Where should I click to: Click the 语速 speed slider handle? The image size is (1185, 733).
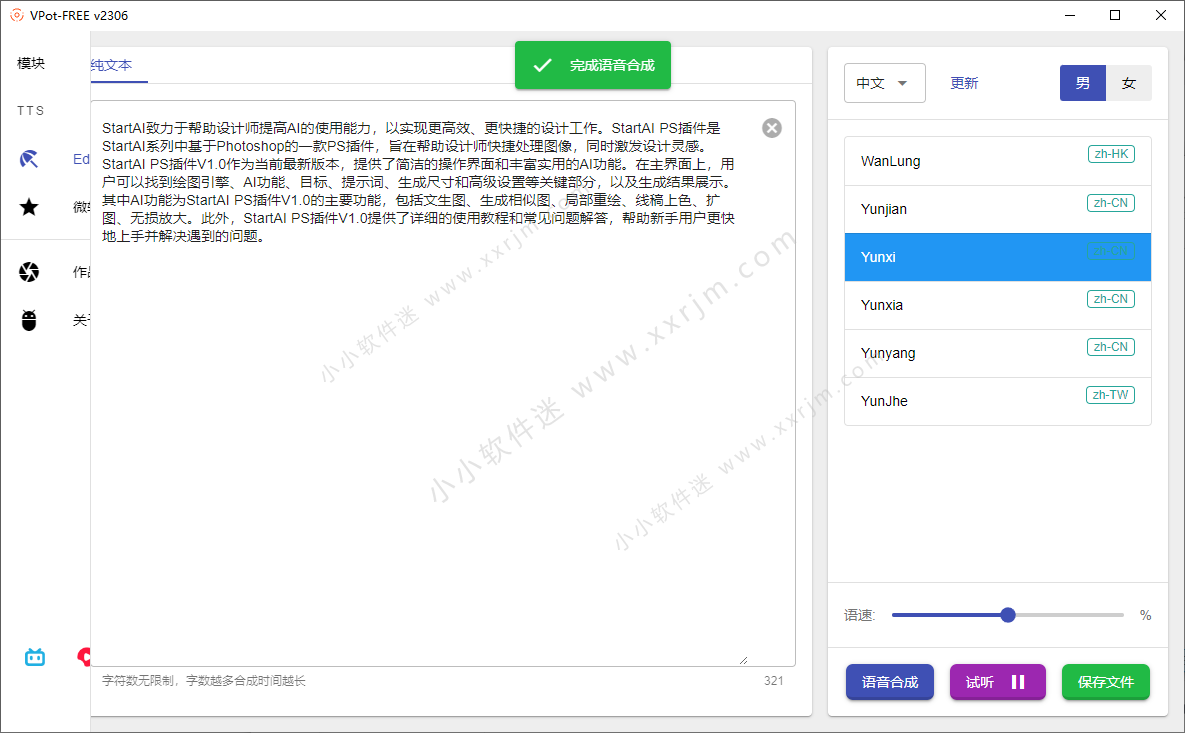pyautogui.click(x=1008, y=615)
